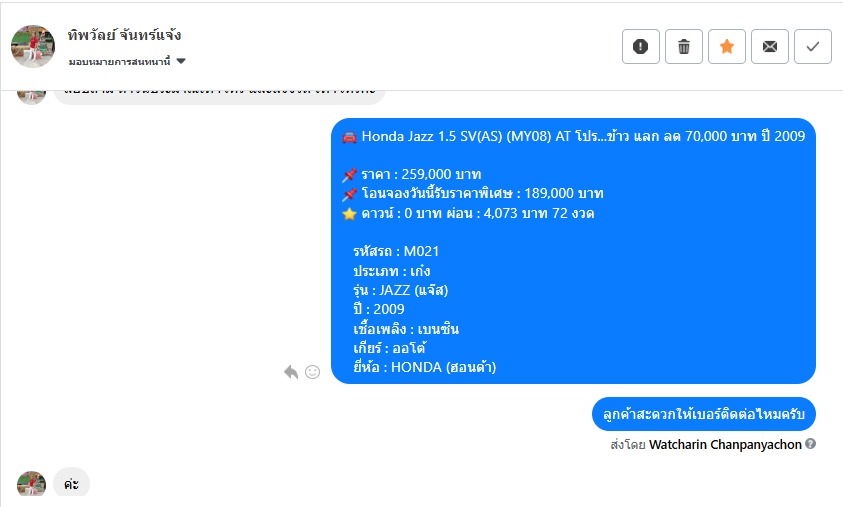Image resolution: width=843 pixels, height=507 pixels.
Task: Toggle the orange star follow-up icon
Action: point(726,47)
